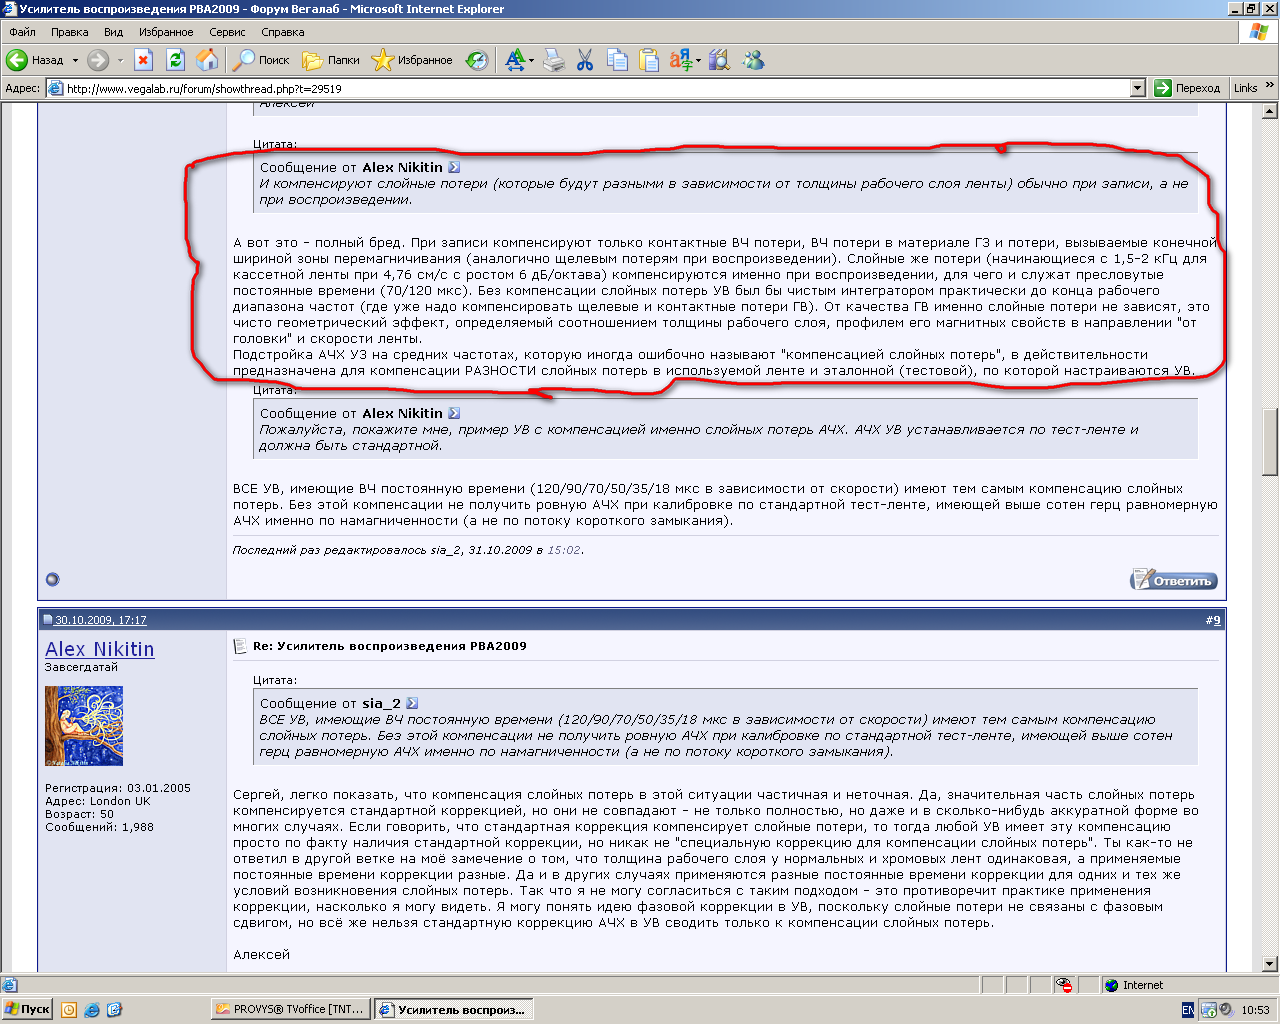Print the page using the printer icon

554,60
